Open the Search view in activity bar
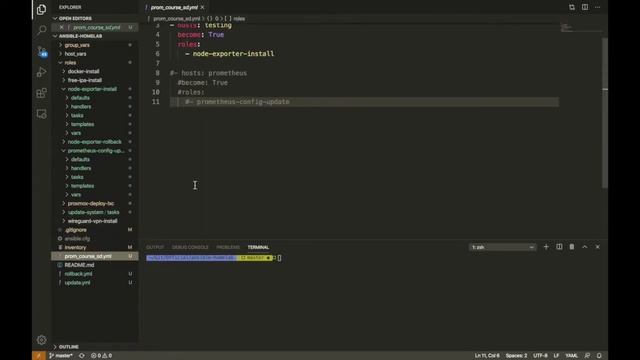The width and height of the screenshot is (640, 360). coord(41,30)
